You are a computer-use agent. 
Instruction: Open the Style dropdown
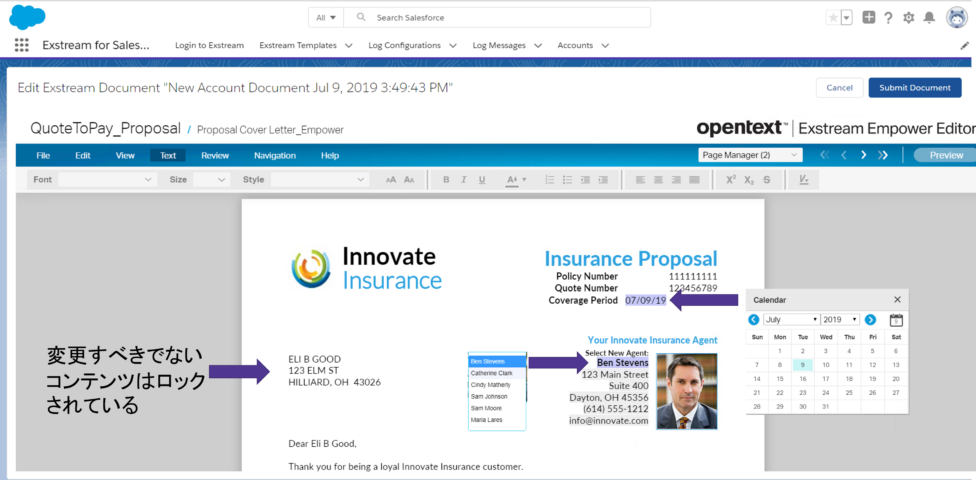point(319,179)
